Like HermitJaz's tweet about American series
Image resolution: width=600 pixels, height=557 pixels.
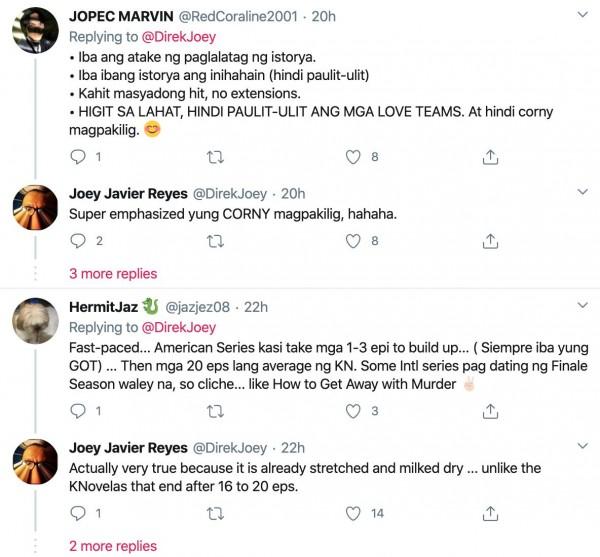coord(352,410)
